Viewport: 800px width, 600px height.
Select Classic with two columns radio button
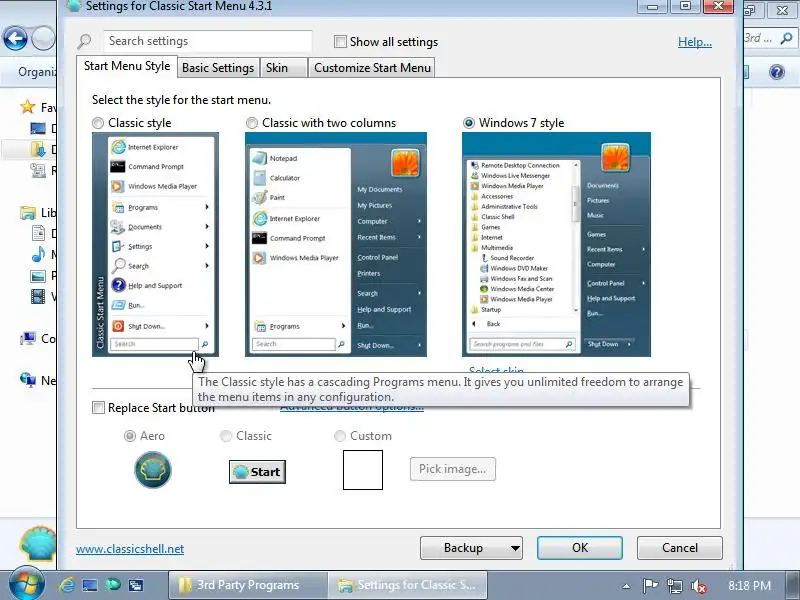252,123
